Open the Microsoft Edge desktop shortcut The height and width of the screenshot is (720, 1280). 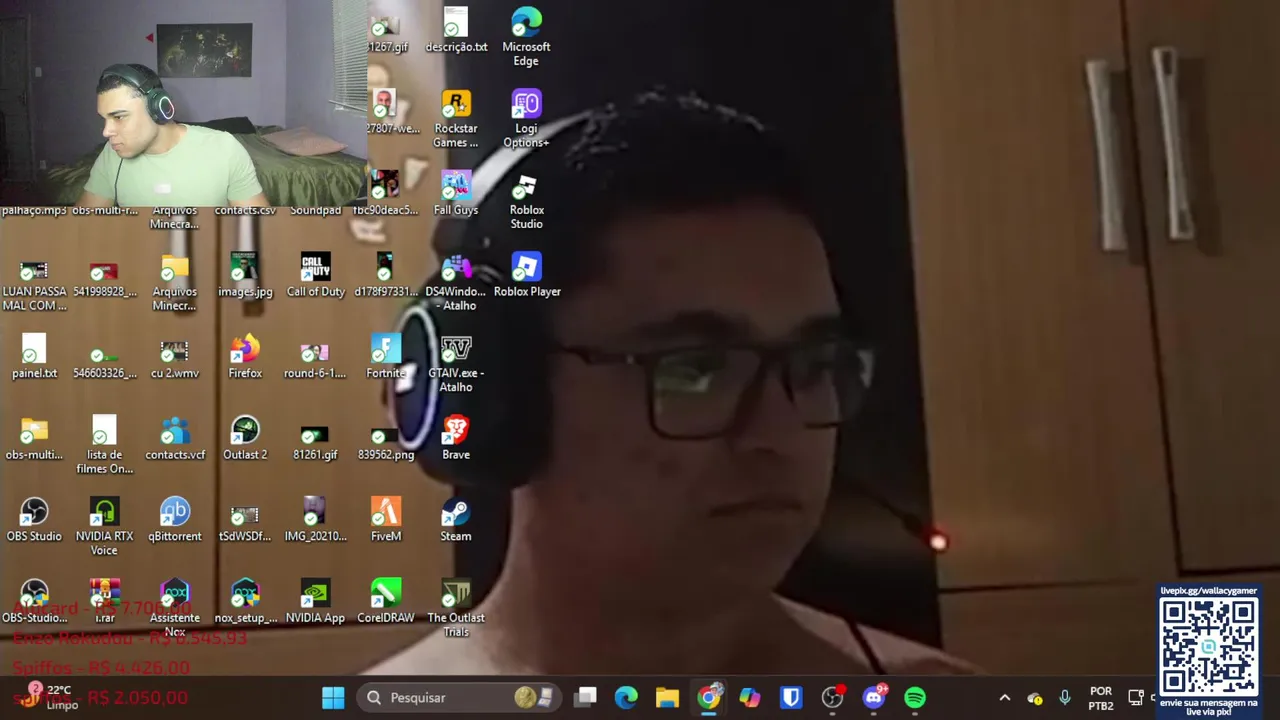click(x=526, y=37)
